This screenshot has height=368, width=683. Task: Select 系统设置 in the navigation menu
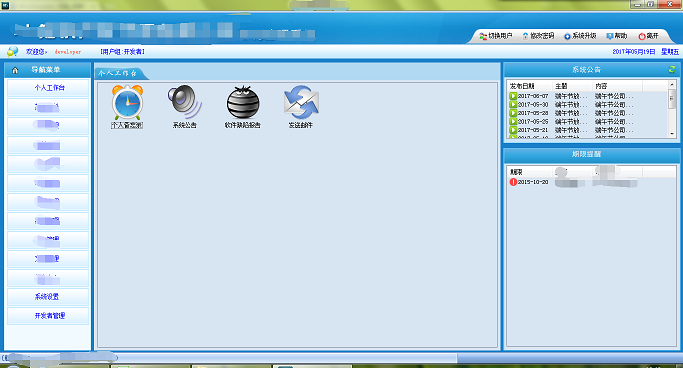(48, 297)
